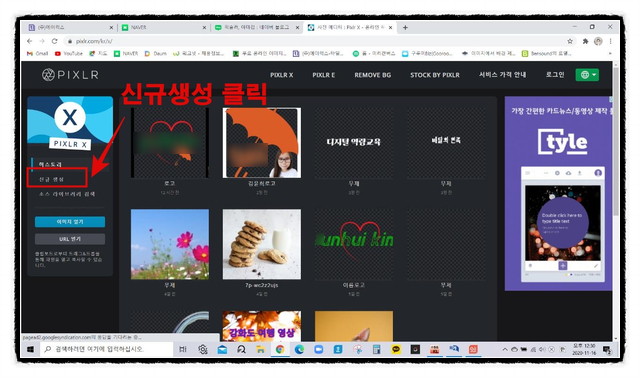Click the browser forward arrow
The height and width of the screenshot is (378, 640).
click(x=42, y=41)
